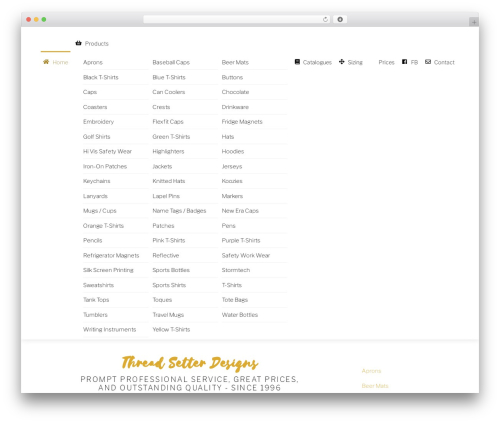Screen dimensions: 500x423
Task: Open Safety Work Wear
Action: tap(246, 255)
